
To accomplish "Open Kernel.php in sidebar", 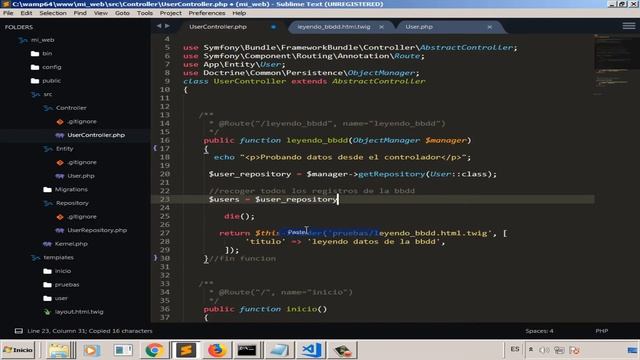I will pyautogui.click(x=71, y=244).
